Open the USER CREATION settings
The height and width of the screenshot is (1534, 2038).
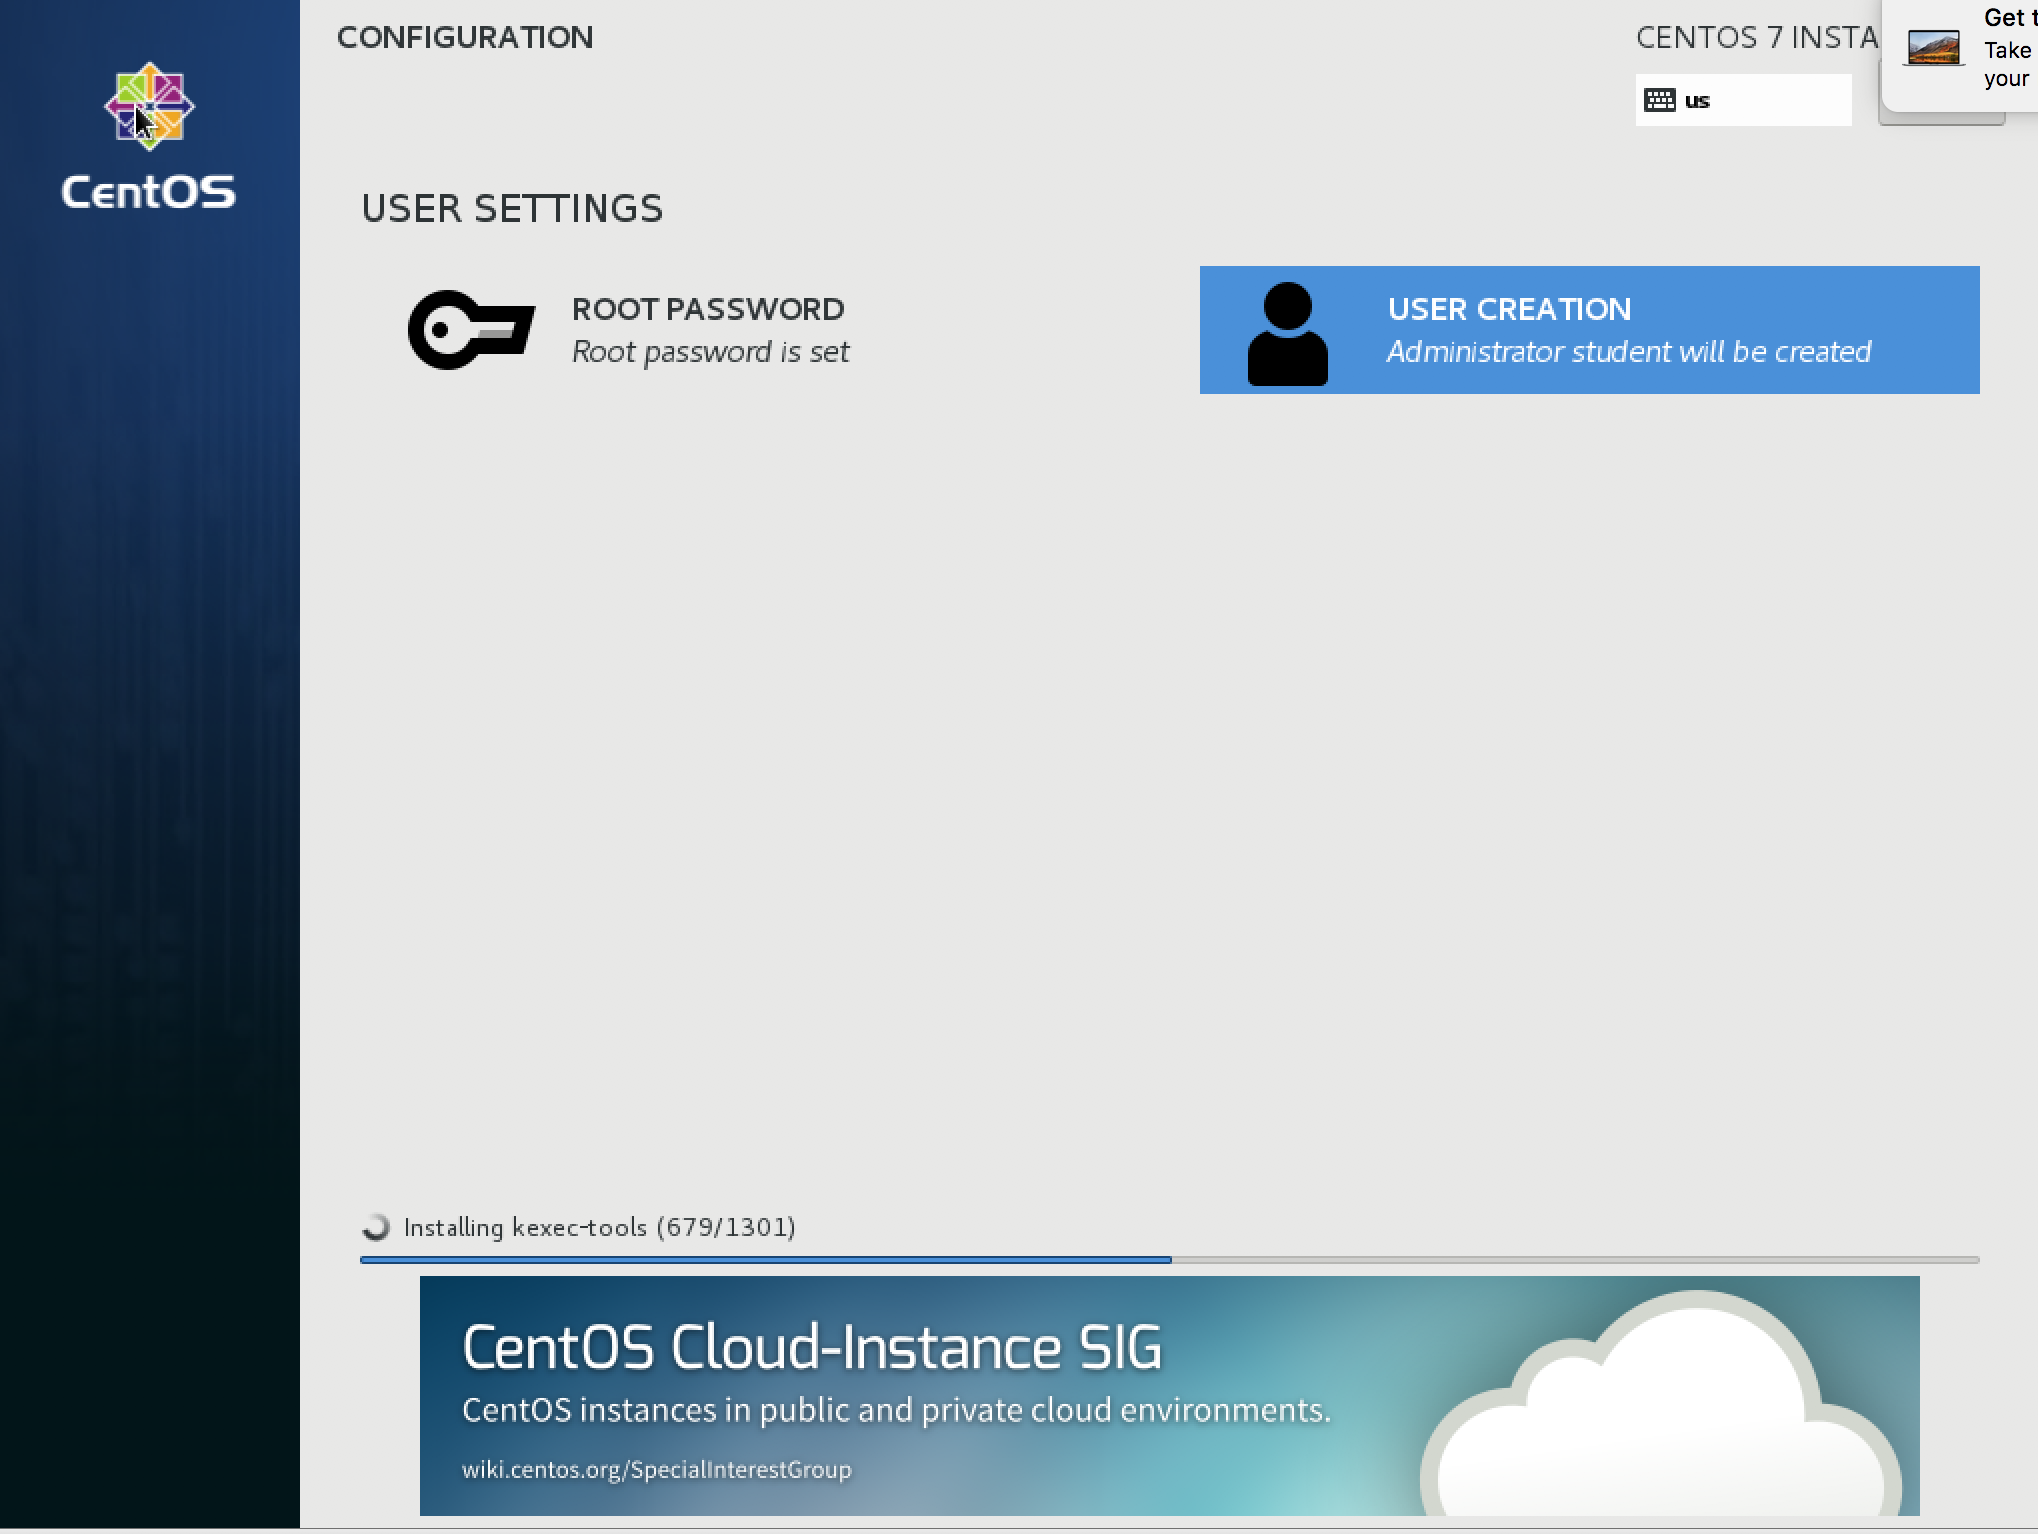[1589, 330]
